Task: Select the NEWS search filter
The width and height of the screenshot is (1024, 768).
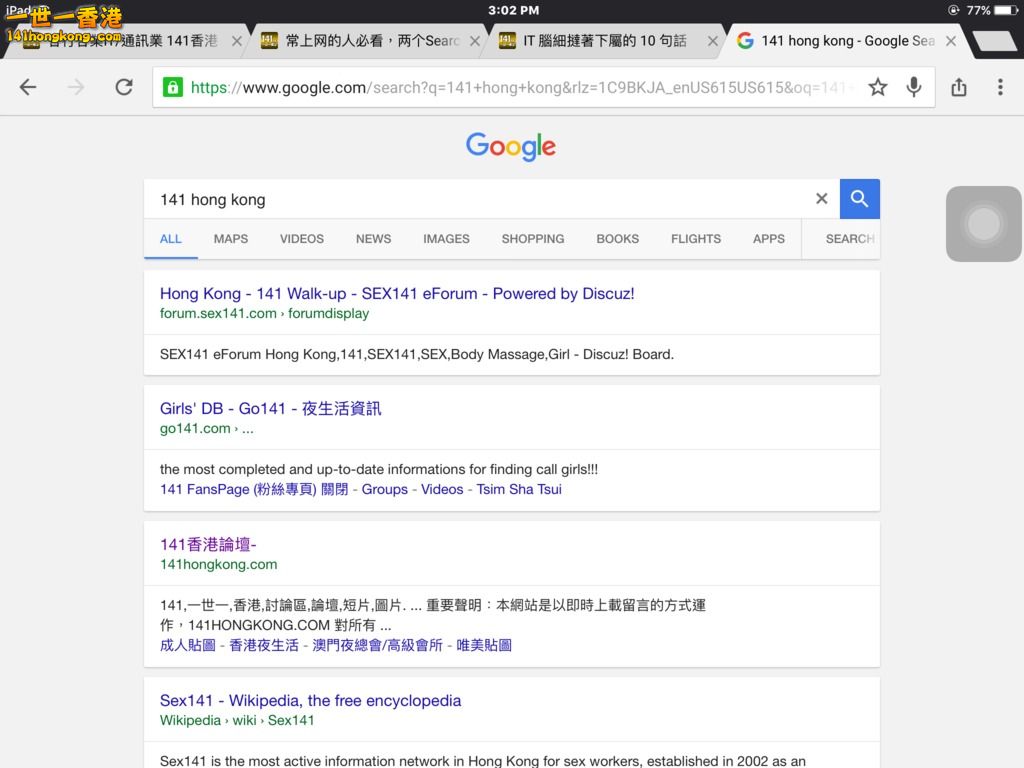Action: [x=373, y=239]
